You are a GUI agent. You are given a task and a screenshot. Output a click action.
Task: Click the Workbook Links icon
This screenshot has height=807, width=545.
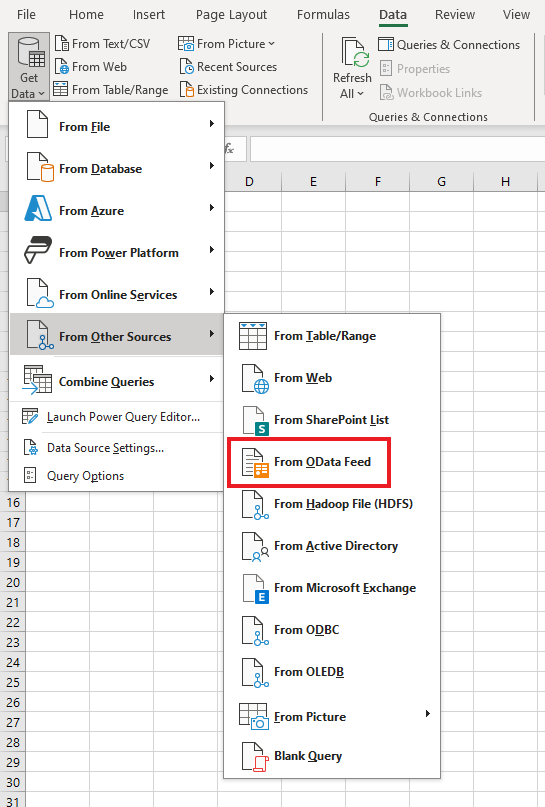[x=386, y=93]
